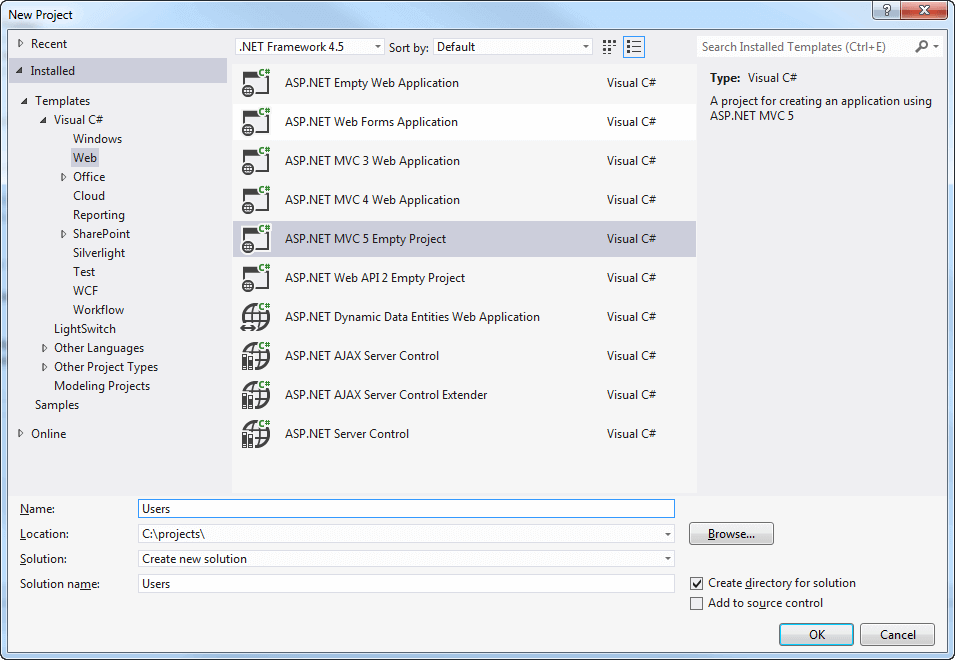The width and height of the screenshot is (955, 660).
Task: Uncheck Create directory for solution
Action: coord(697,583)
